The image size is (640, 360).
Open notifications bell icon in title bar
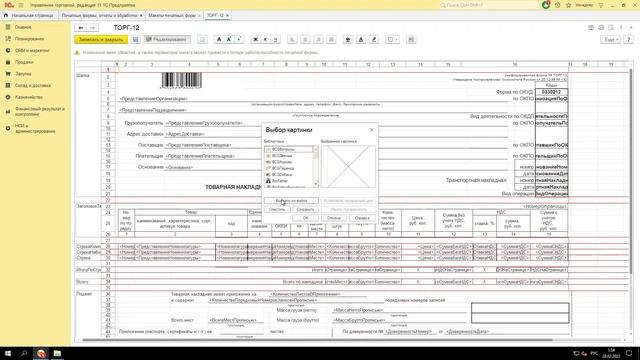[546, 5]
